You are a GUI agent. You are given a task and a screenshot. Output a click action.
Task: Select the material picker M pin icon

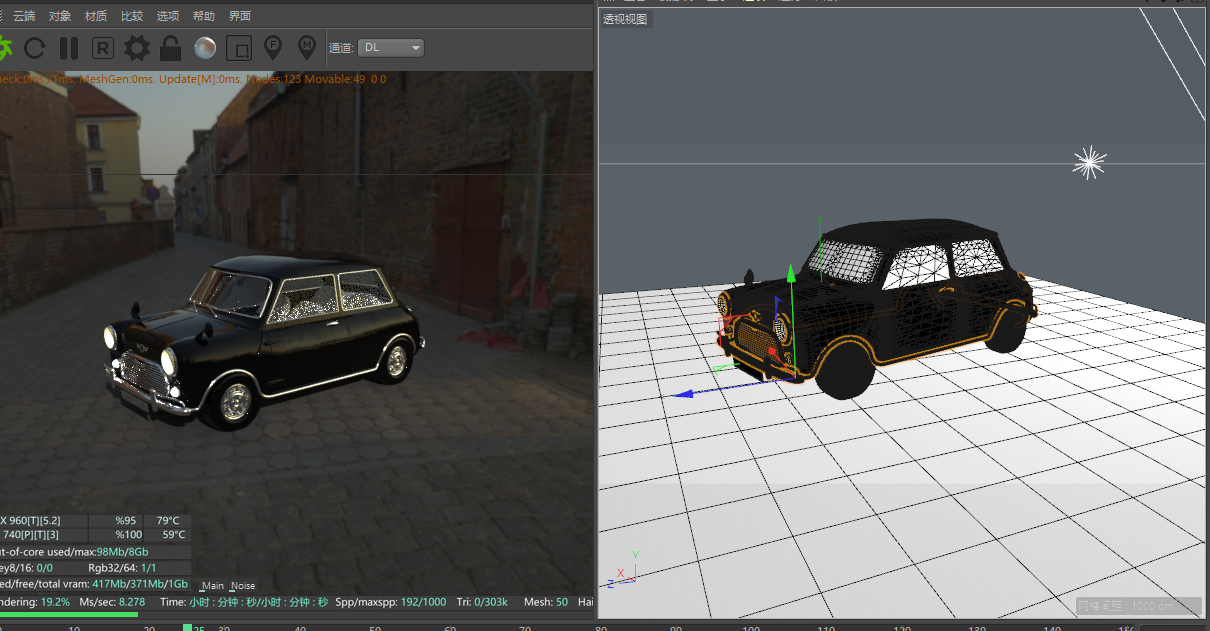(x=307, y=47)
